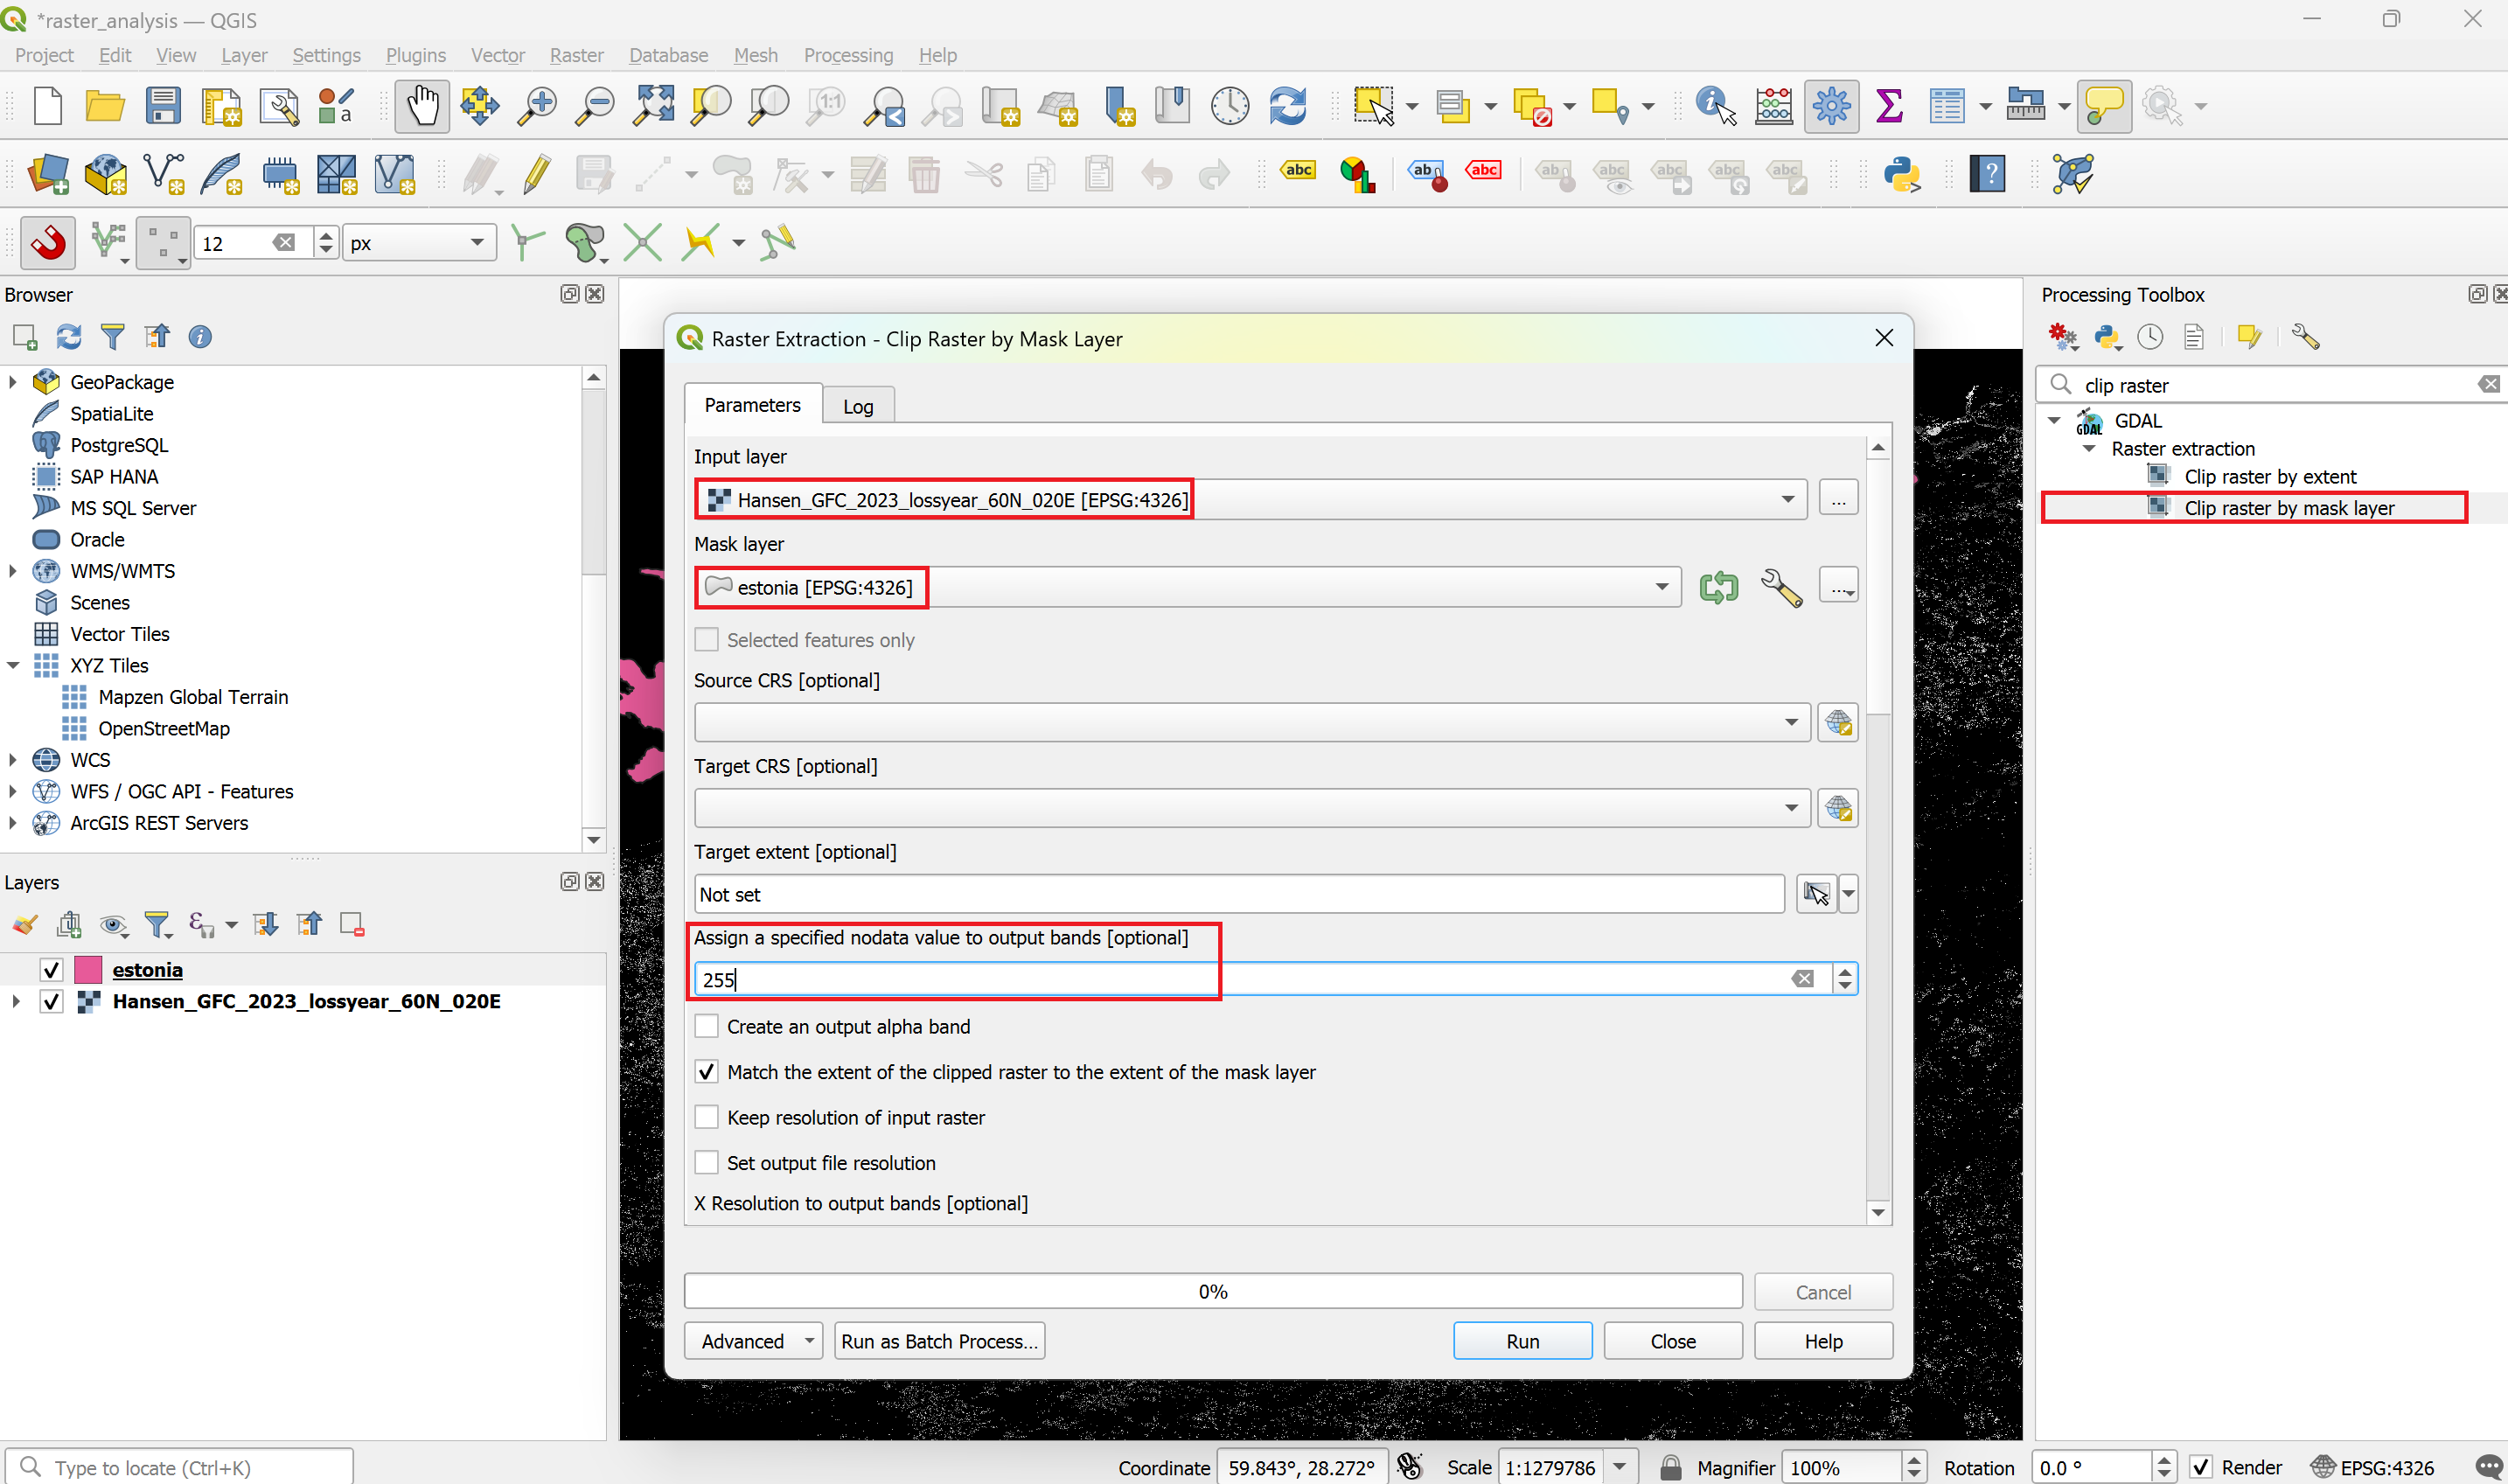
Task: Click the Select CRS icon for Source CRS
Action: 1838,722
